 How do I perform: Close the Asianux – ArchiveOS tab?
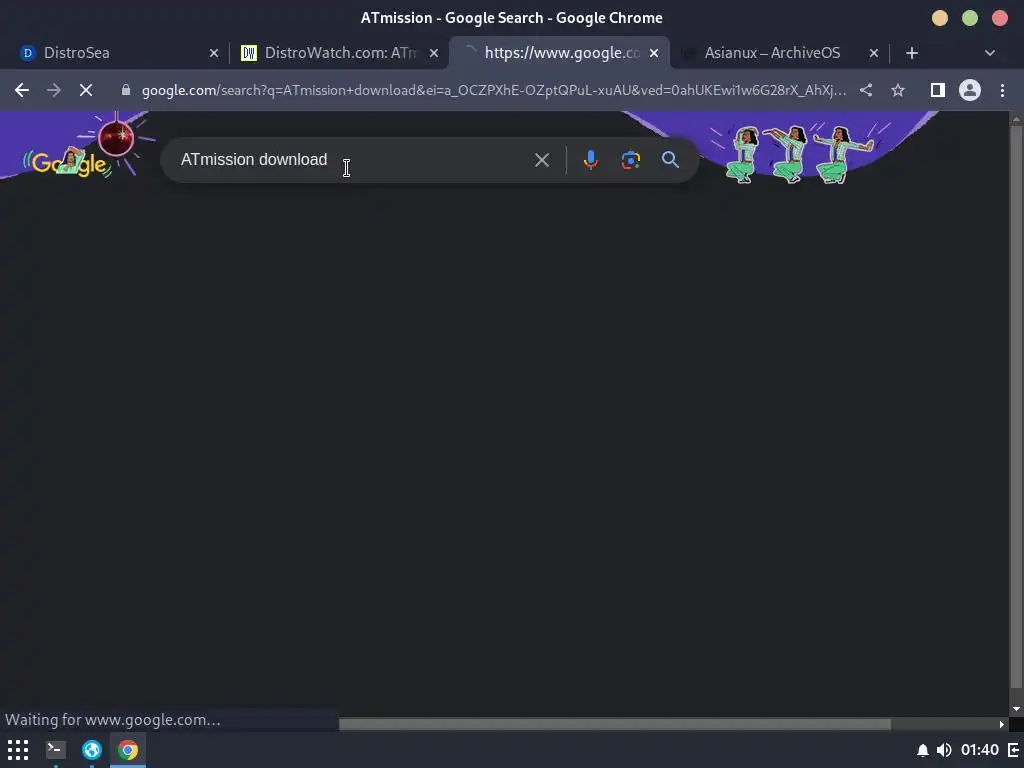pos(874,53)
